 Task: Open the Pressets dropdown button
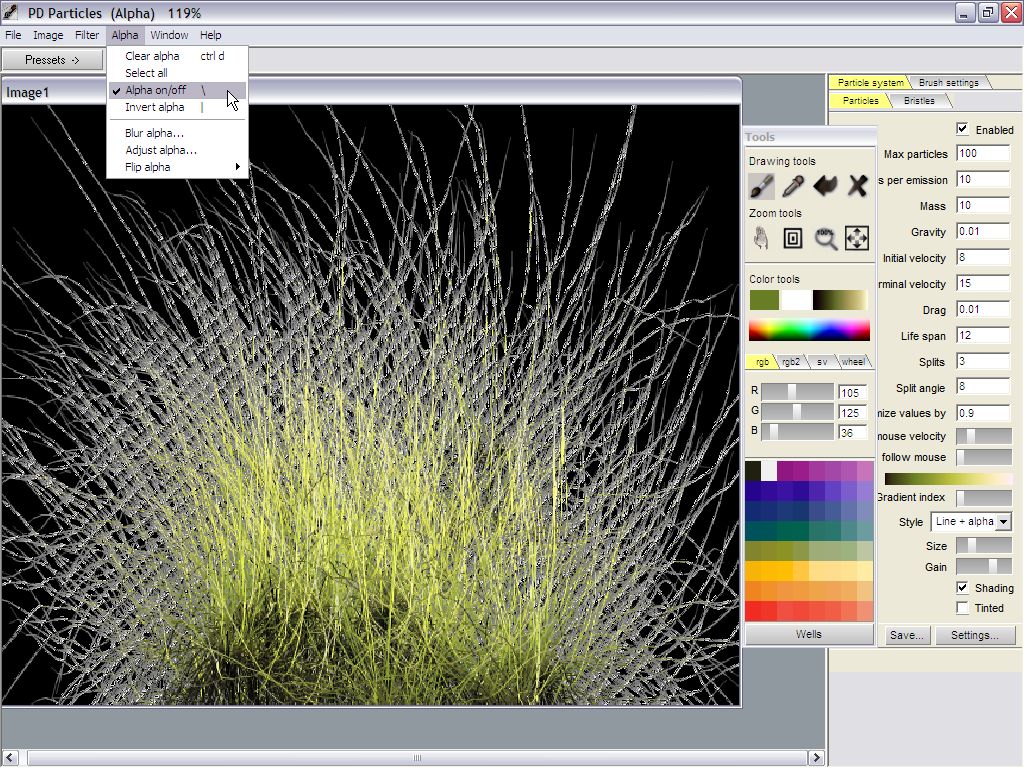pyautogui.click(x=52, y=60)
